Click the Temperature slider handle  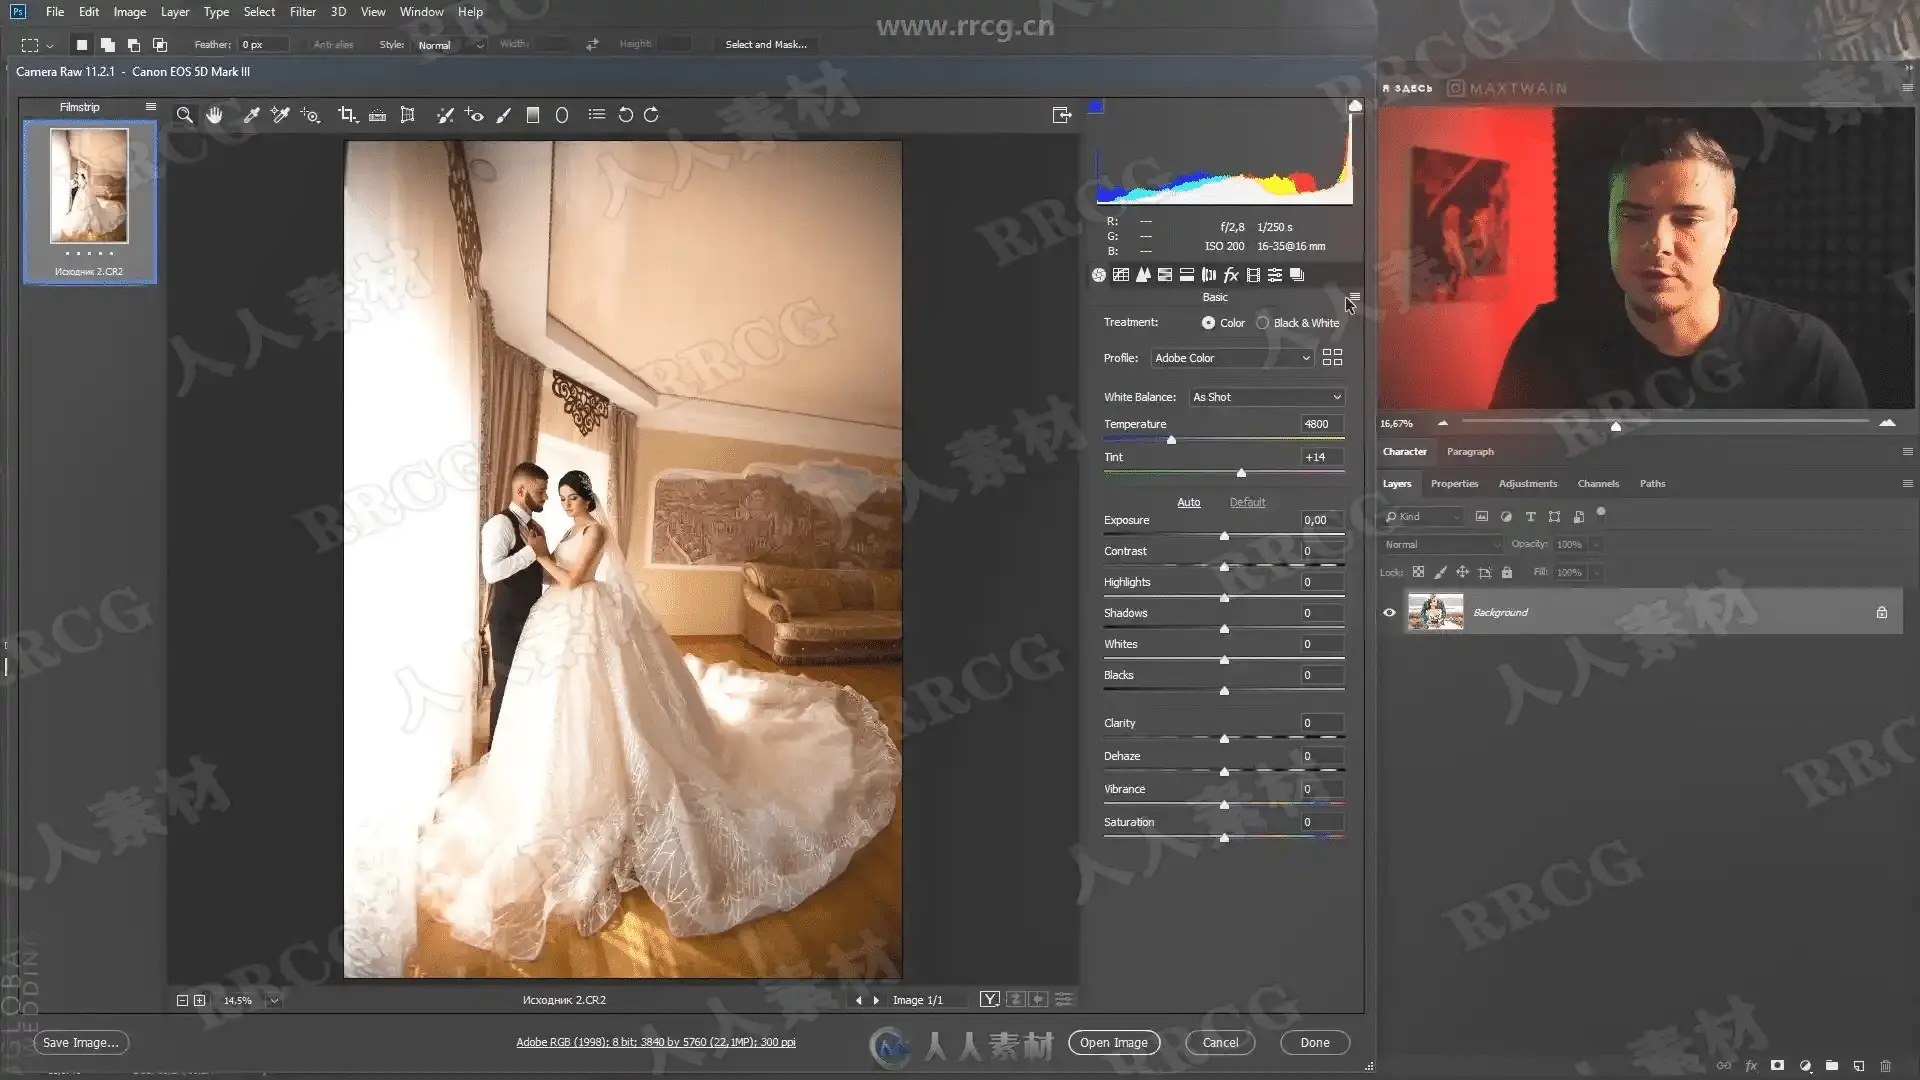pos(1171,440)
